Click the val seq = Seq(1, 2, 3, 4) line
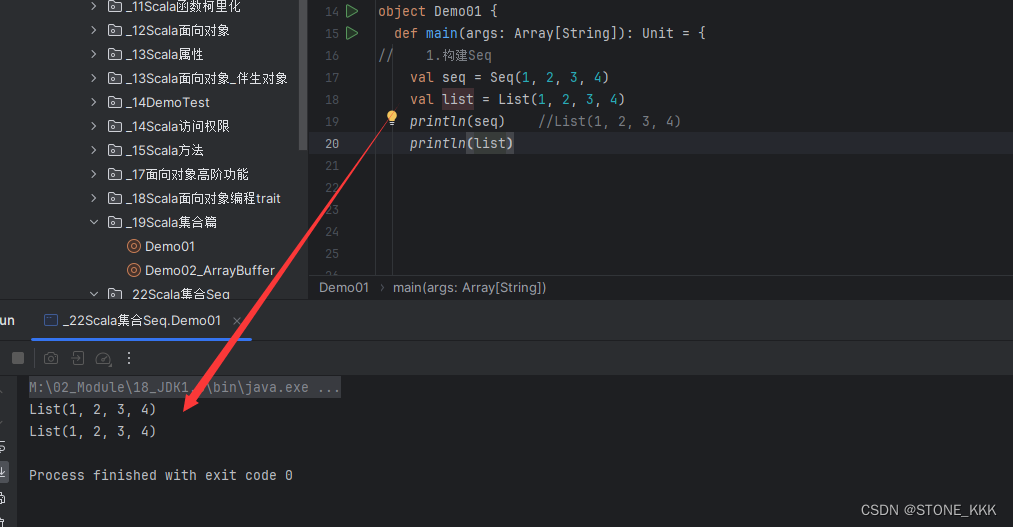The width and height of the screenshot is (1013, 527). (x=509, y=78)
